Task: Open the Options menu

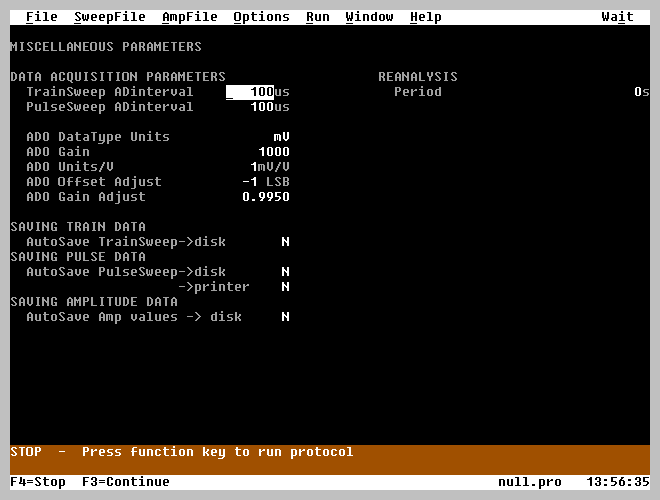Action: point(261,17)
